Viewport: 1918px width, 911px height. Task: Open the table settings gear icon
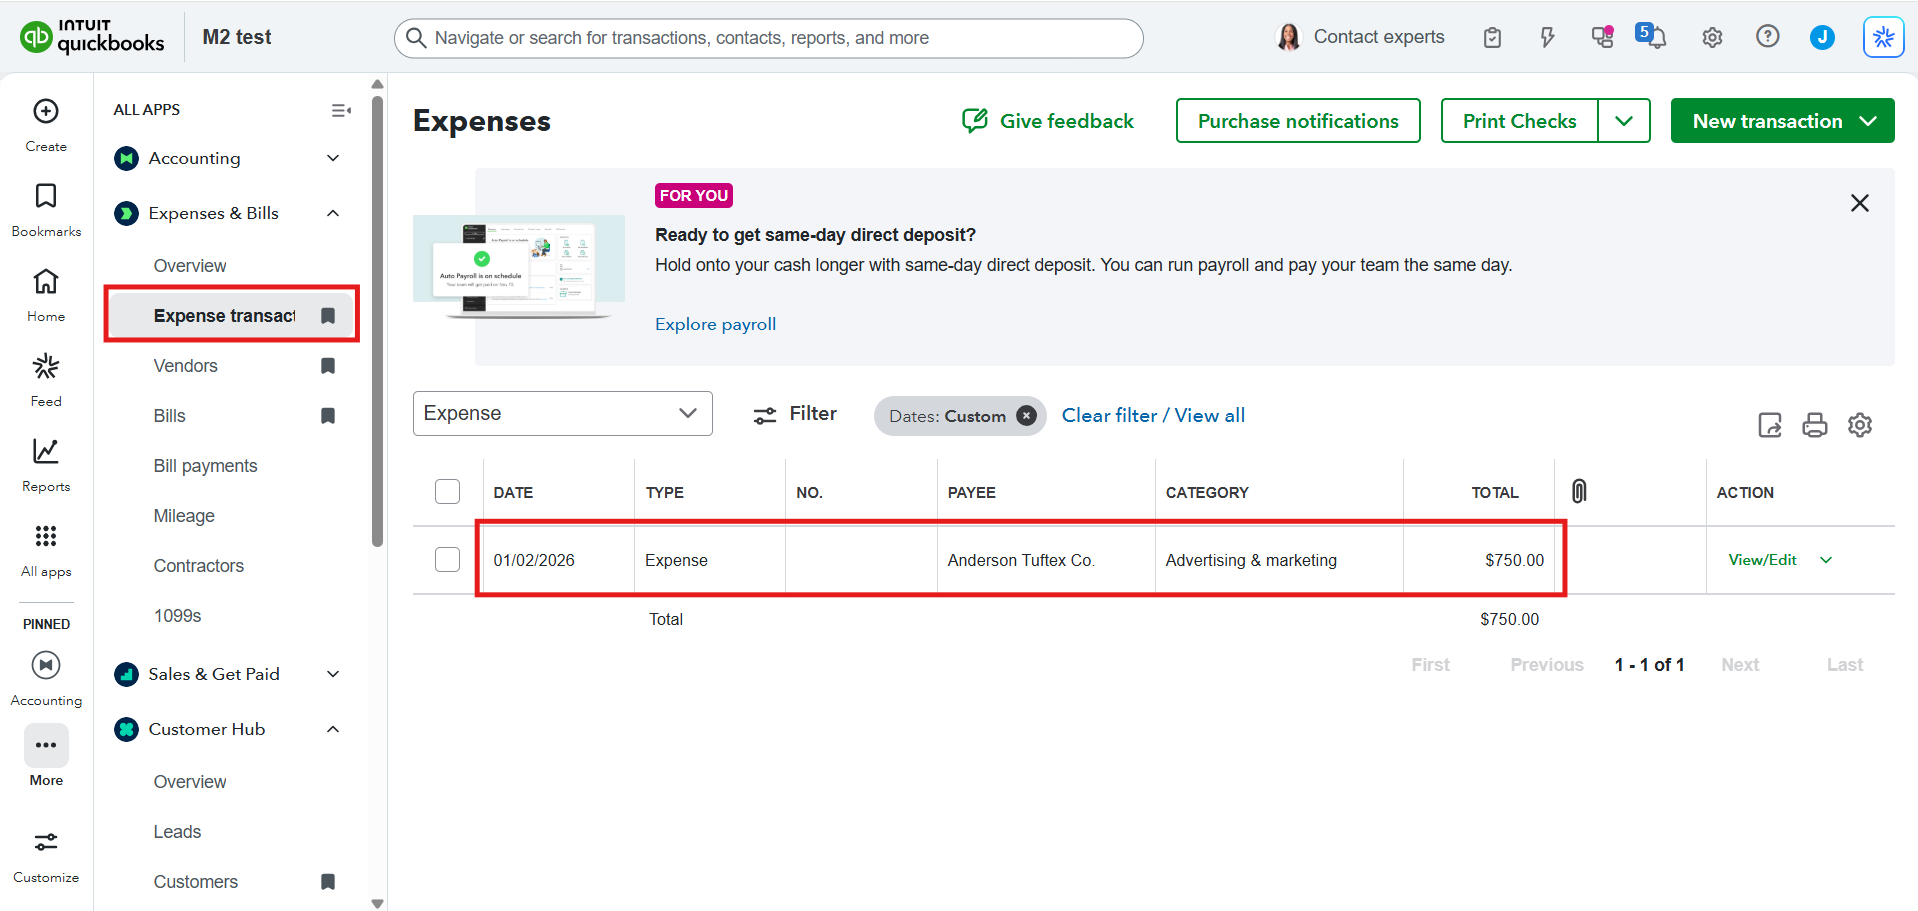[x=1860, y=425]
